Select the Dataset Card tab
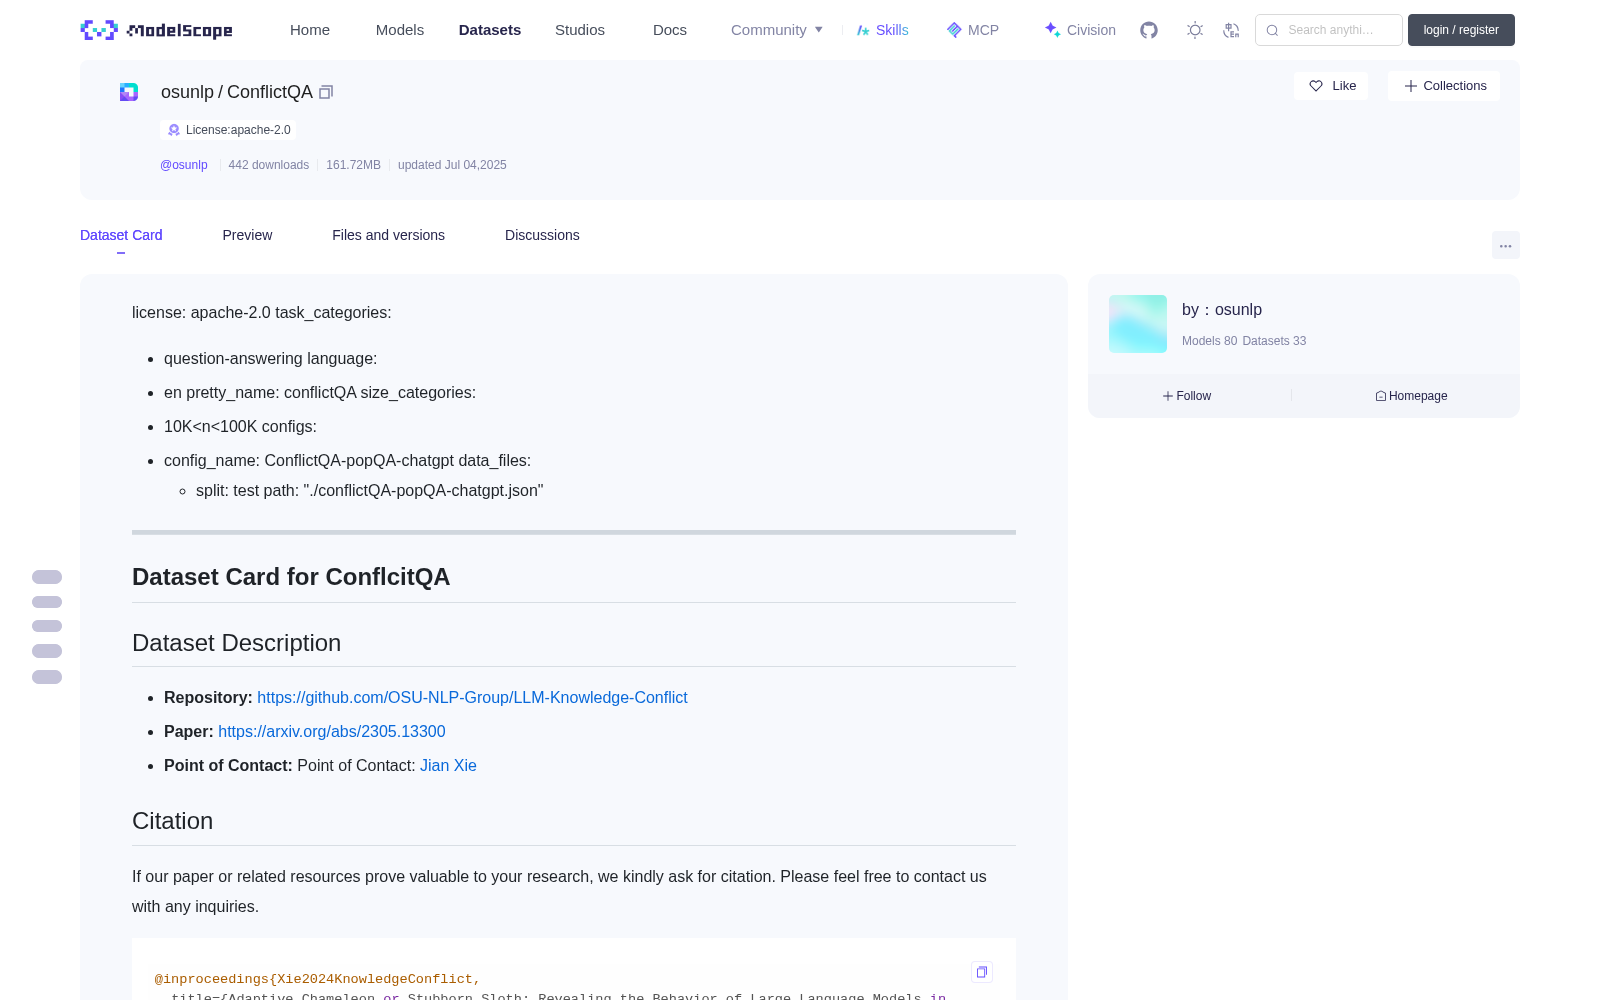This screenshot has width=1600, height=1000. [x=121, y=235]
